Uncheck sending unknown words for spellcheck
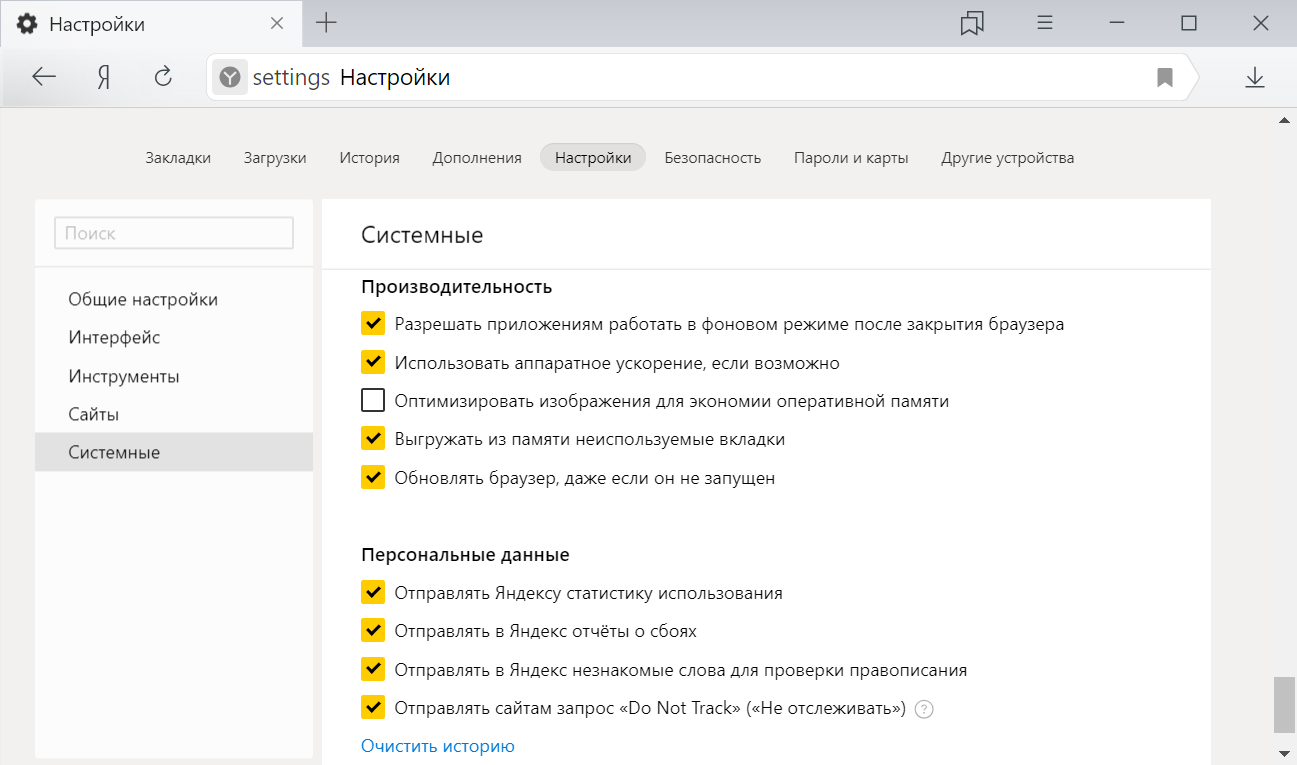Viewport: 1297px width, 765px height. pyautogui.click(x=373, y=669)
